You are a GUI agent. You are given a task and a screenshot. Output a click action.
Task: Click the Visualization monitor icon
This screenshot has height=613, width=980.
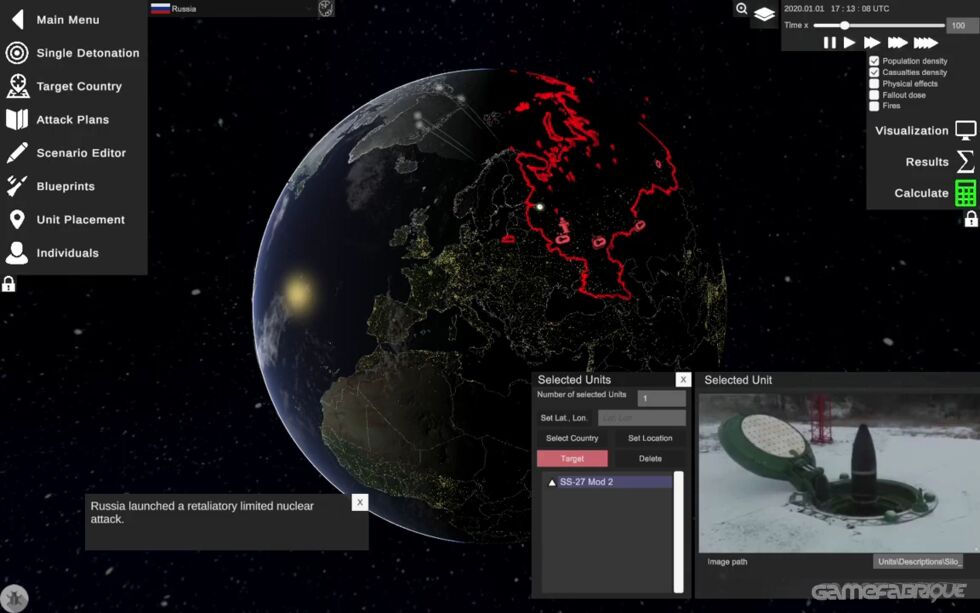click(966, 131)
